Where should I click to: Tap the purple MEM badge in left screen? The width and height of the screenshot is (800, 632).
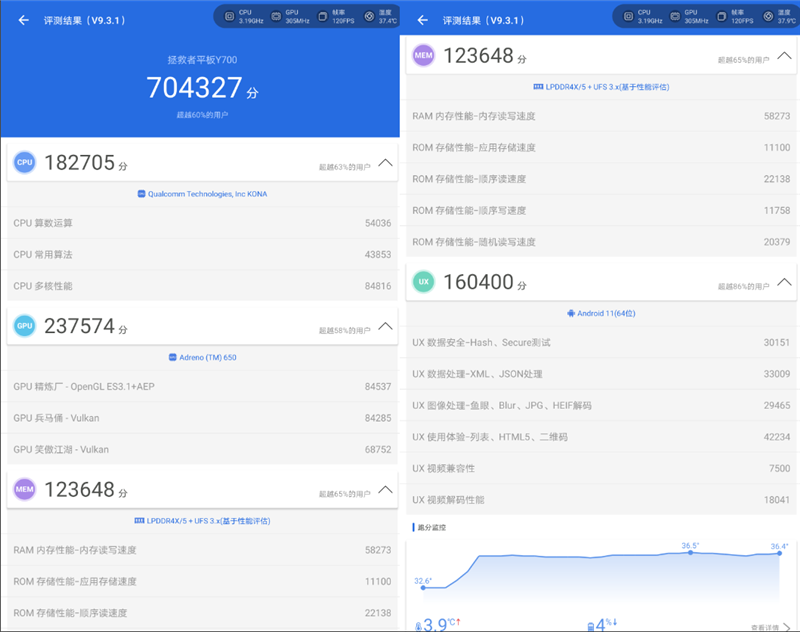[x=24, y=489]
